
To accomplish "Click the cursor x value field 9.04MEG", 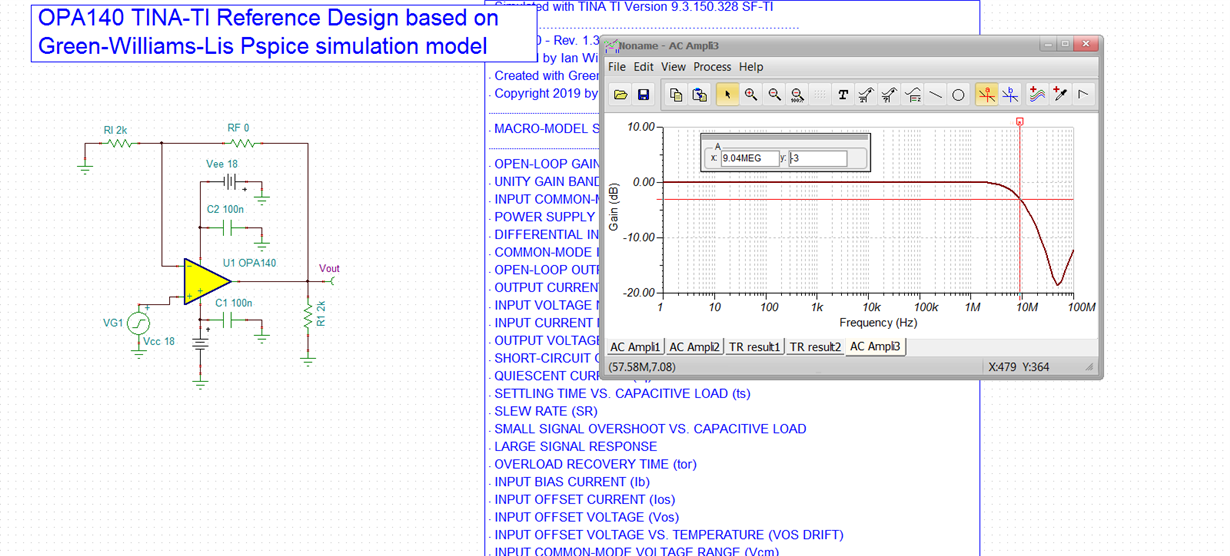I will click(749, 158).
